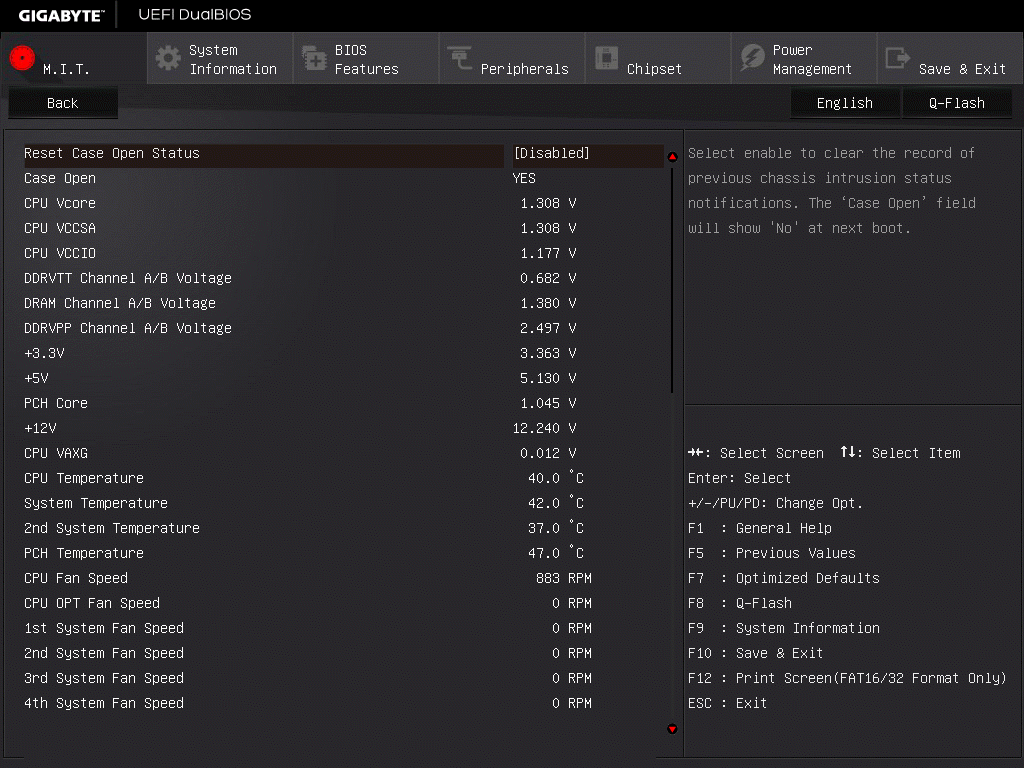
Task: Click the System Temperature 42.0 °C value
Action: 556,503
